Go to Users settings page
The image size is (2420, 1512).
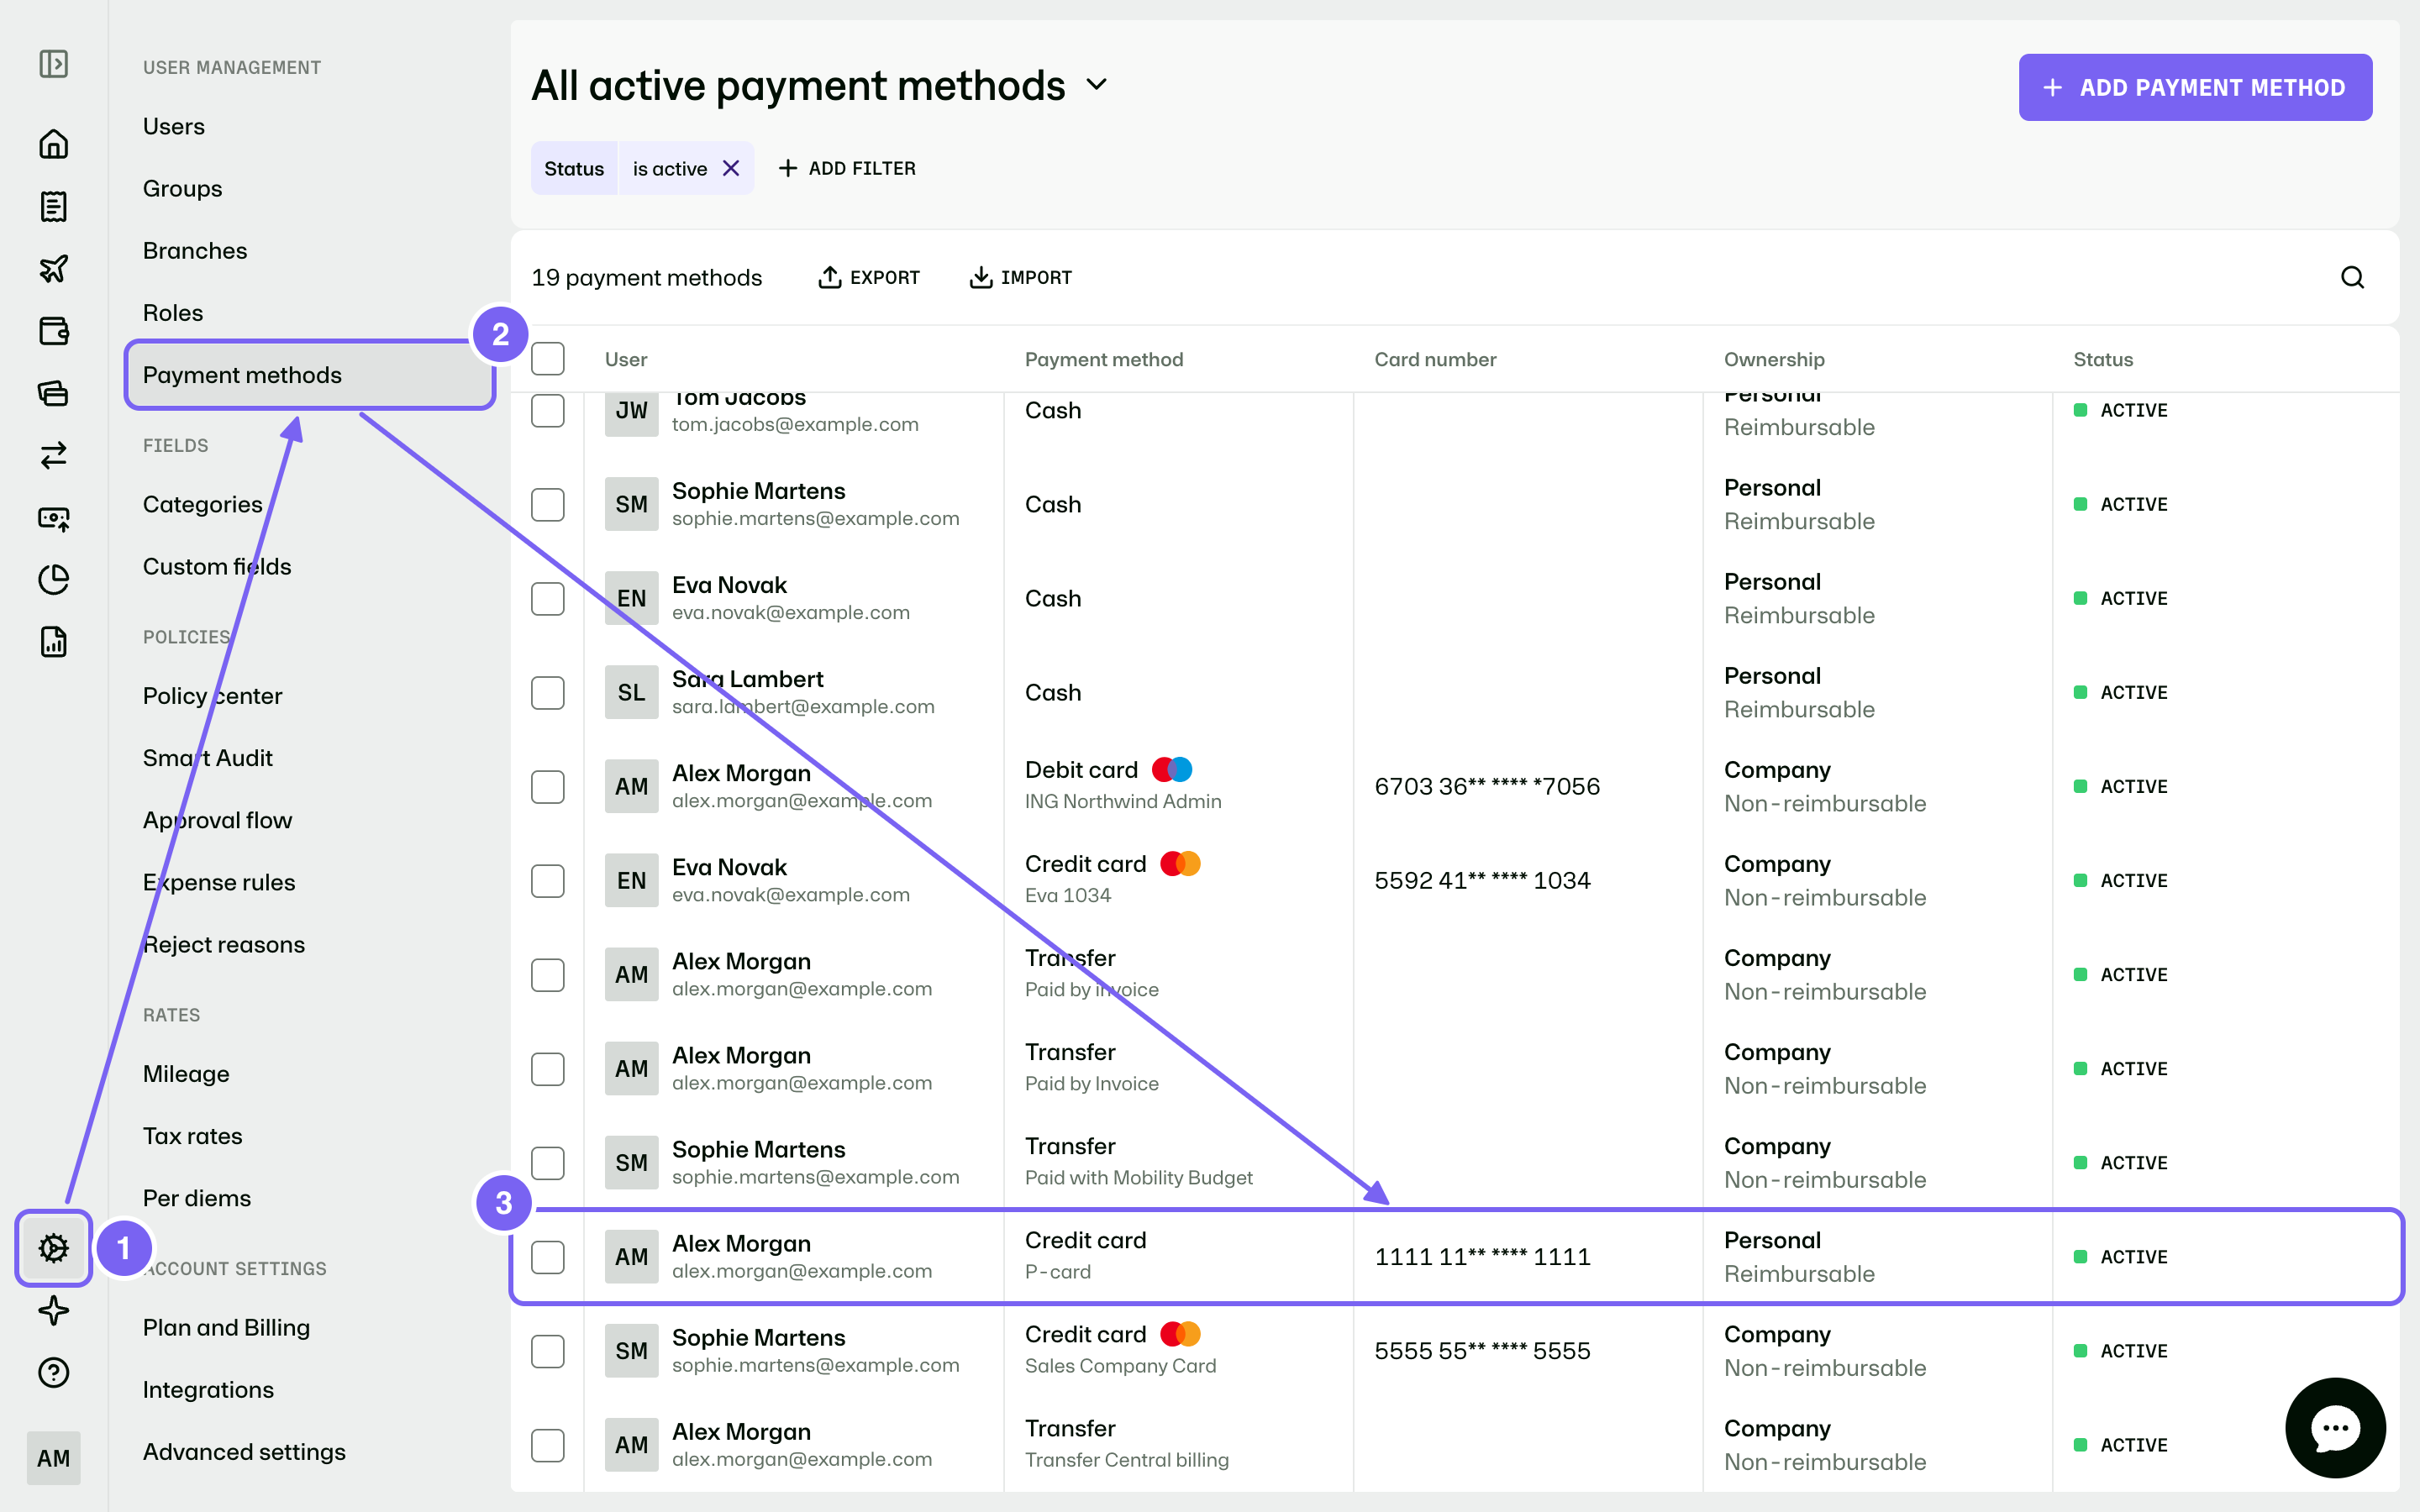[173, 126]
